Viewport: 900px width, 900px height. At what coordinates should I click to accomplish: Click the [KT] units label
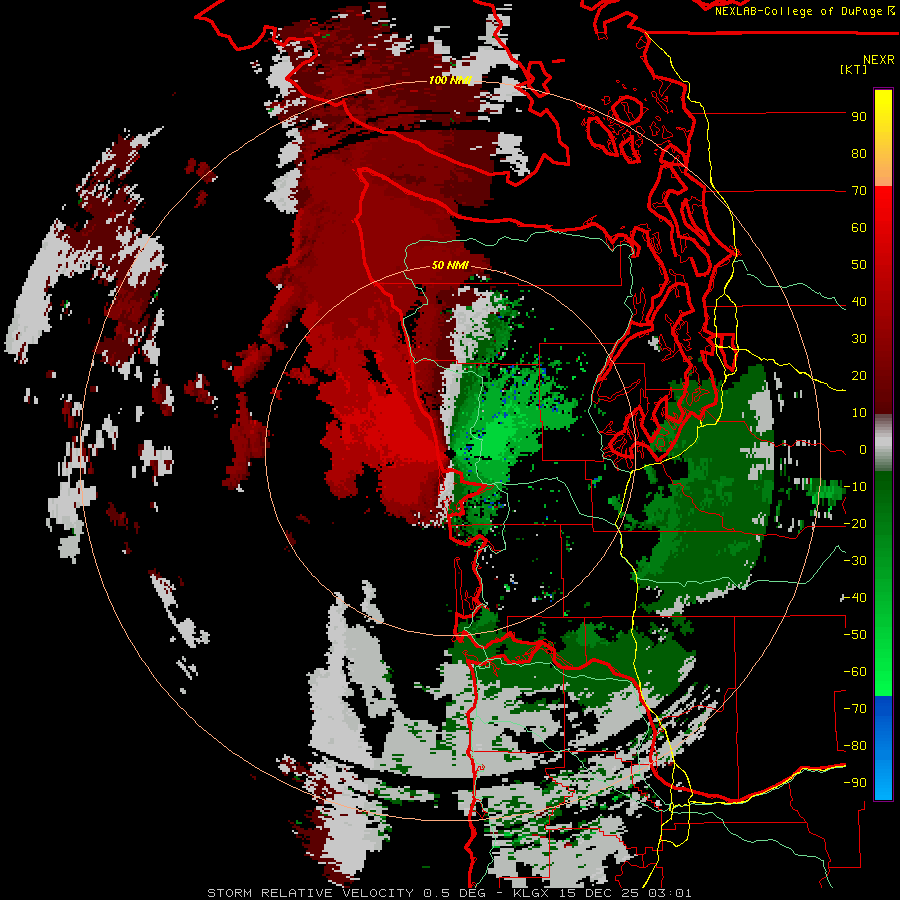pyautogui.click(x=853, y=69)
